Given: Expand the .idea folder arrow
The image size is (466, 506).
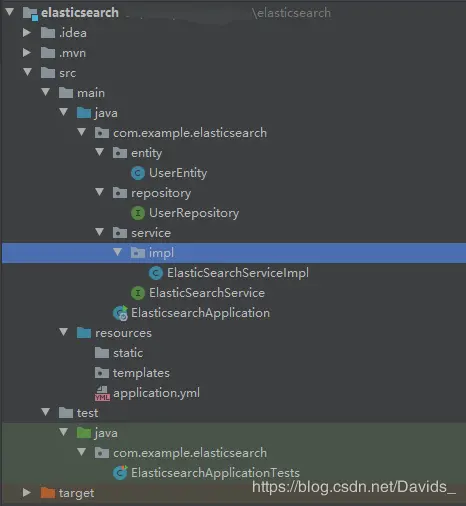Looking at the screenshot, I should coord(27,32).
